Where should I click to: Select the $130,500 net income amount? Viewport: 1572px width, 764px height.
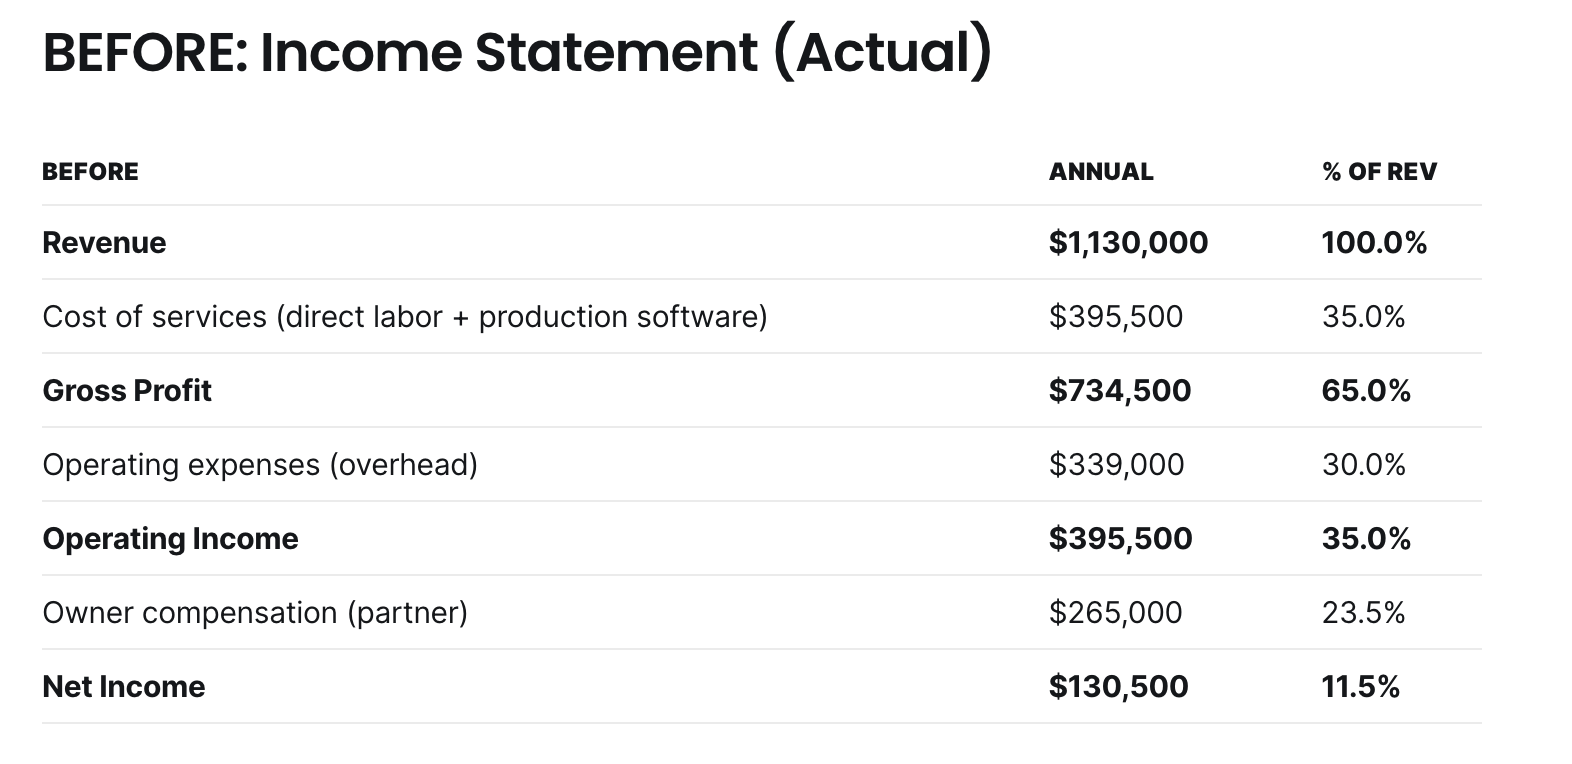[1118, 687]
